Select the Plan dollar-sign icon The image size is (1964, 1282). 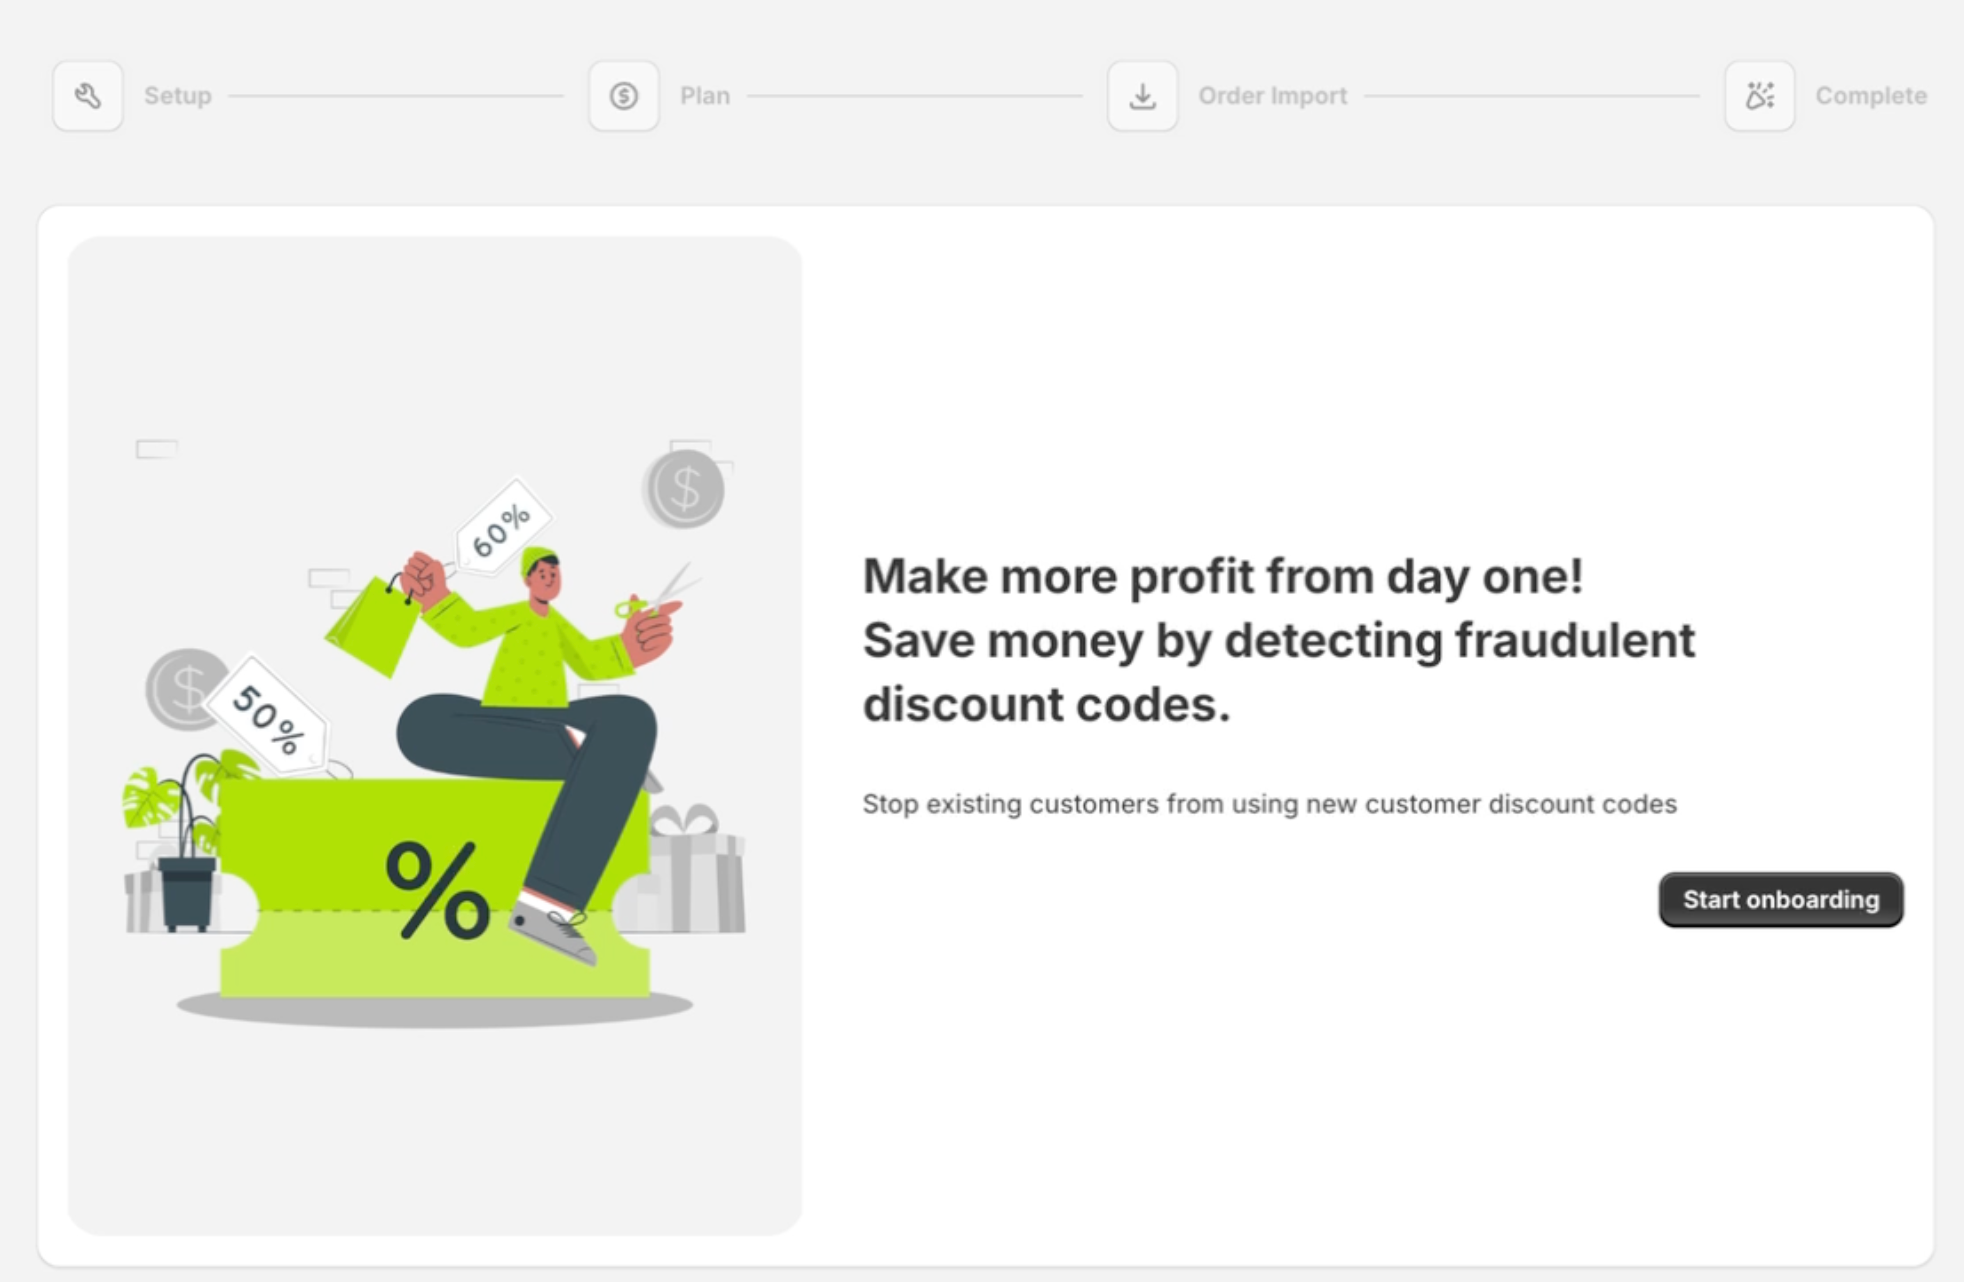[624, 96]
